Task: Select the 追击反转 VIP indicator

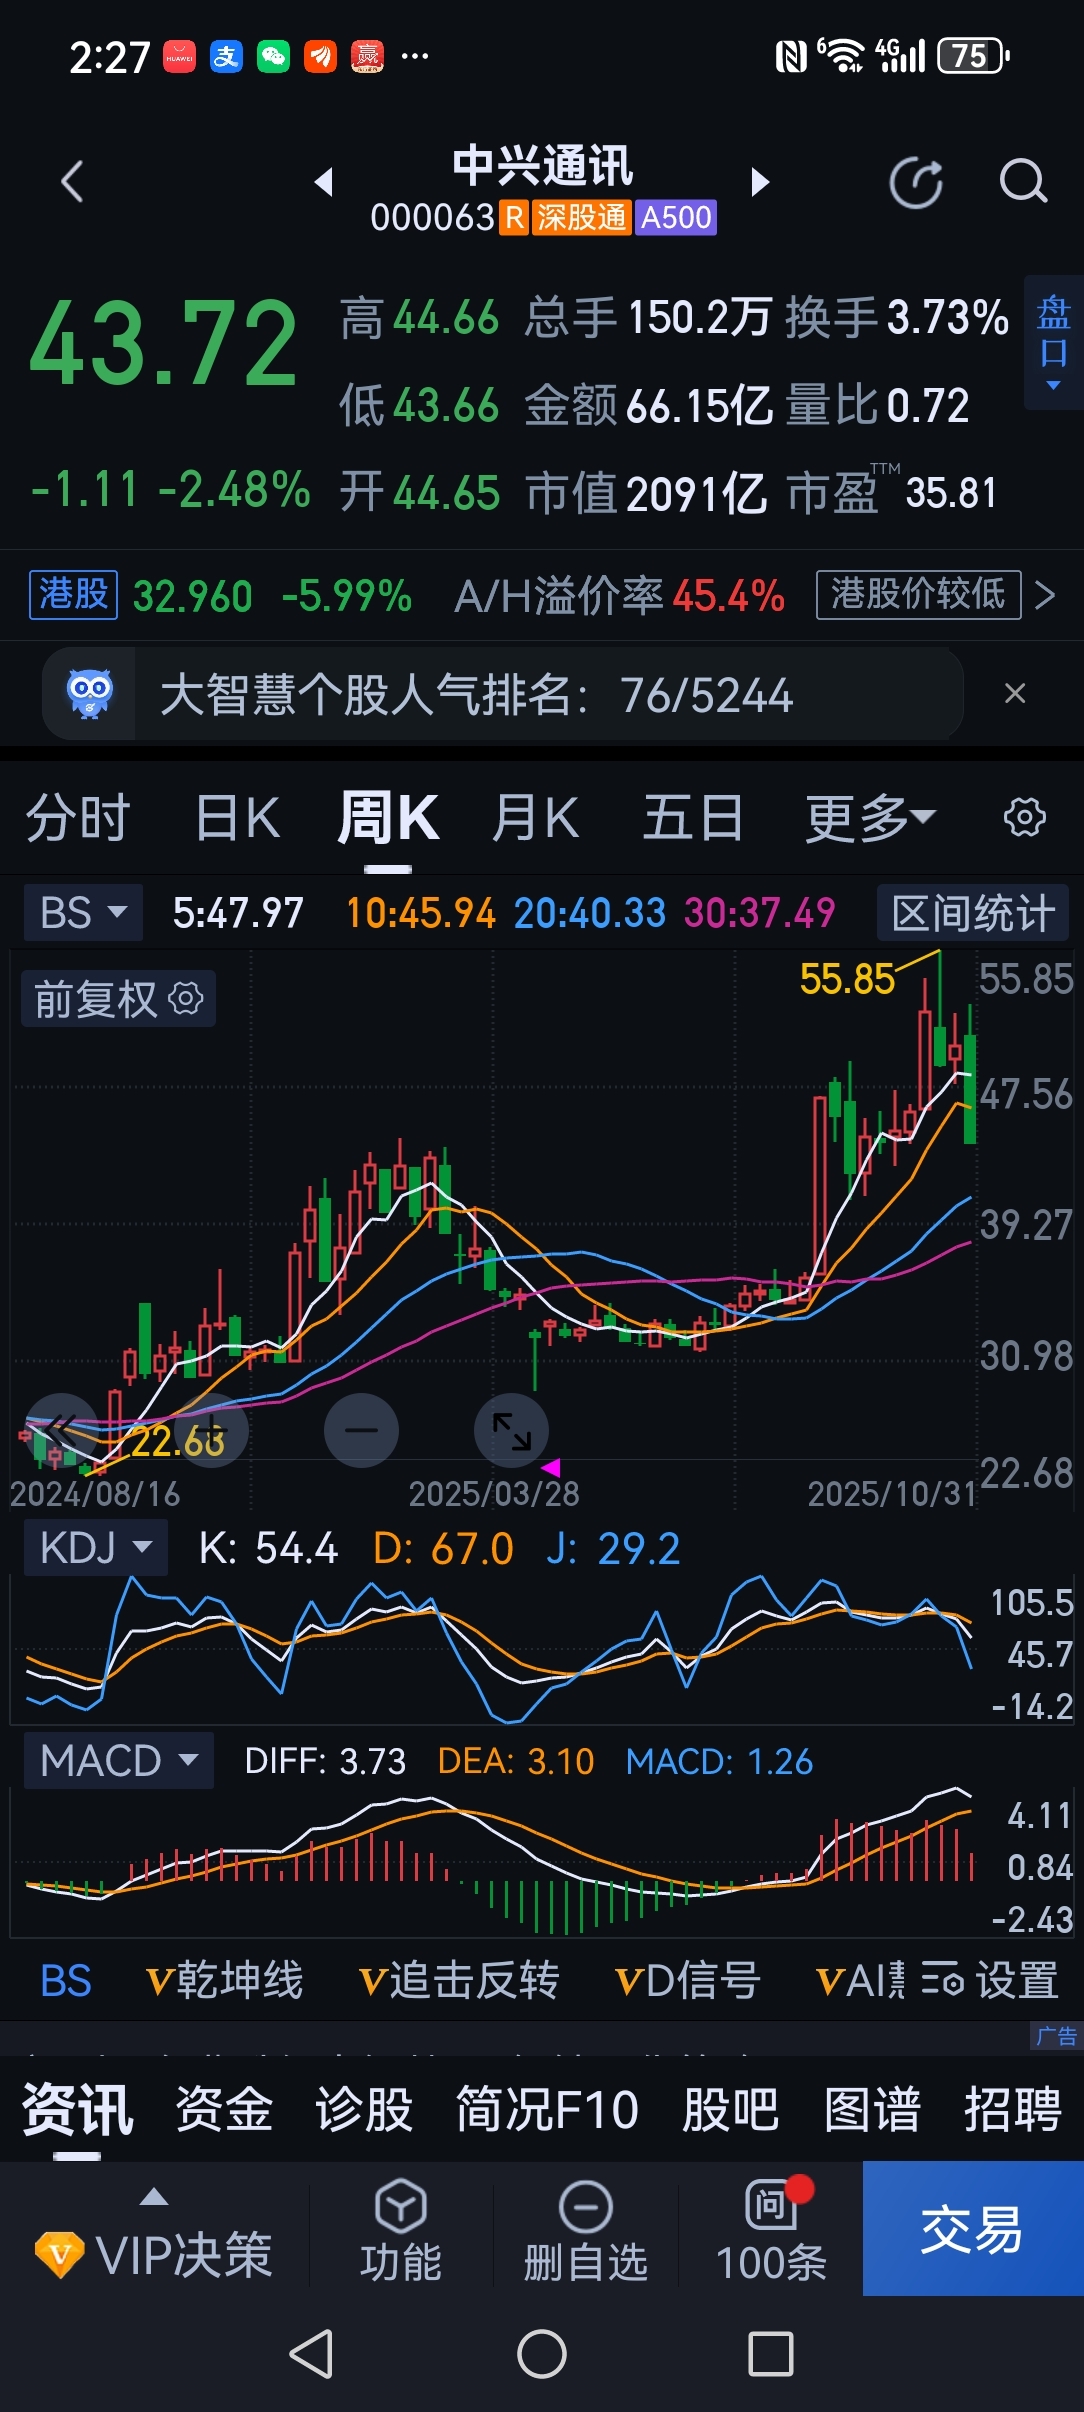Action: (458, 1980)
